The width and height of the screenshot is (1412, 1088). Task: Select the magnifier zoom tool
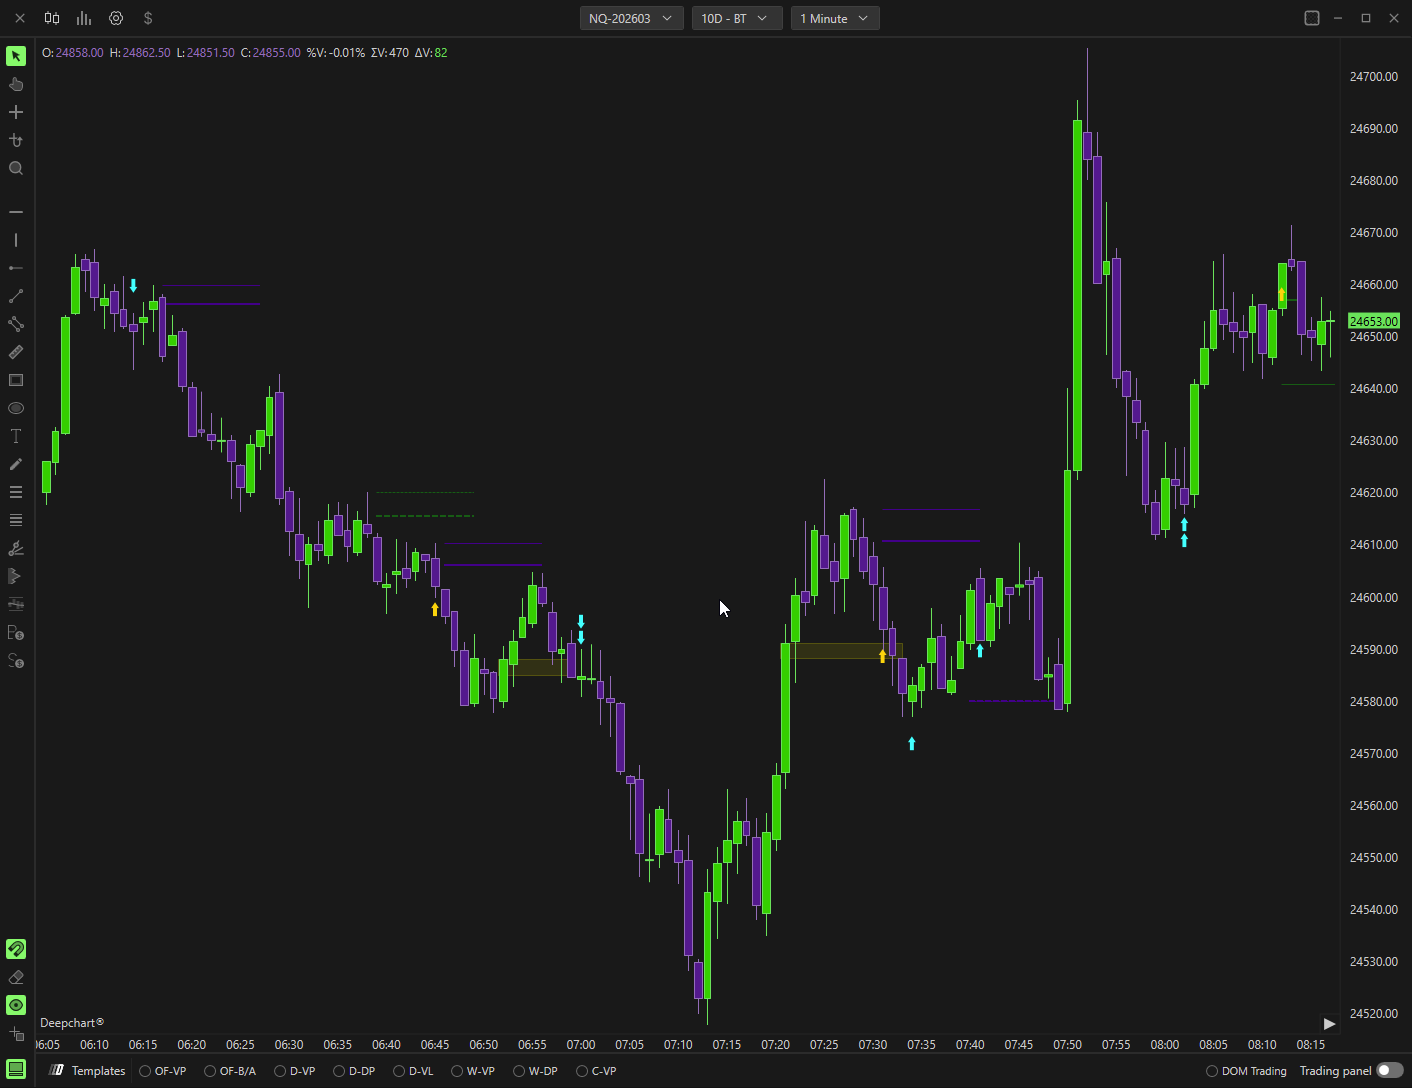pos(16,168)
